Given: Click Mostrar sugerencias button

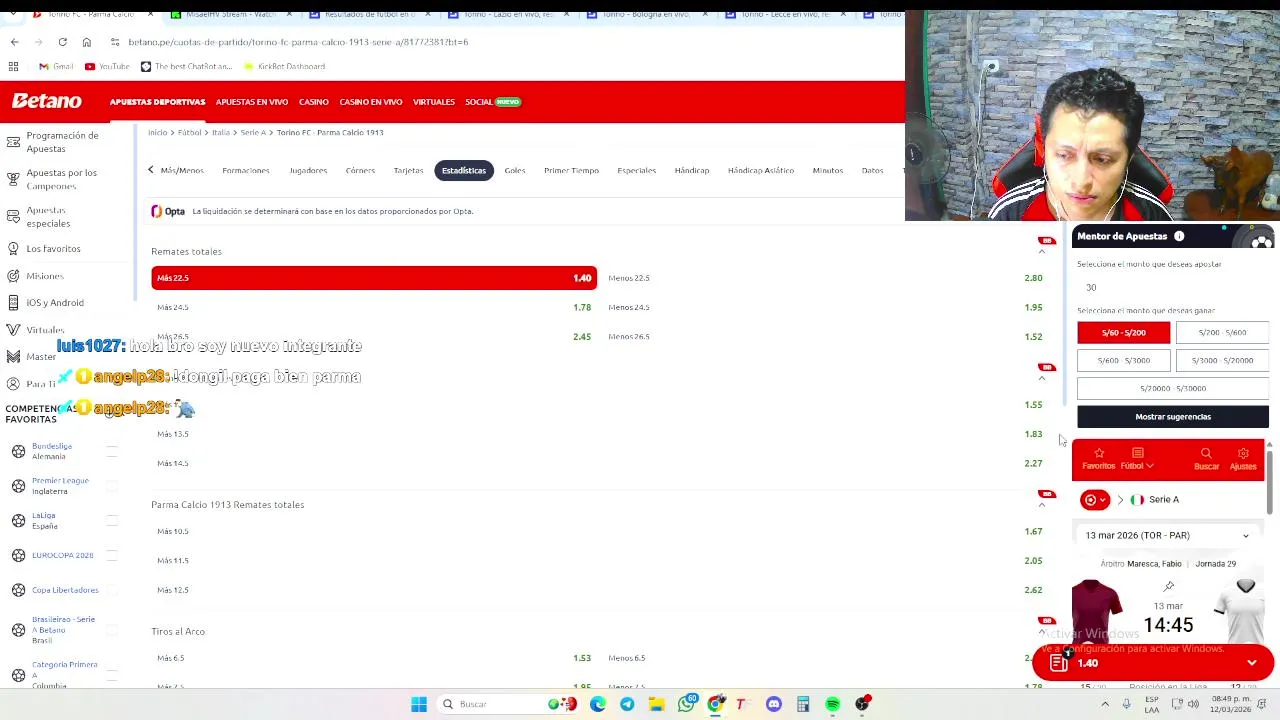Looking at the screenshot, I should coord(1173,416).
